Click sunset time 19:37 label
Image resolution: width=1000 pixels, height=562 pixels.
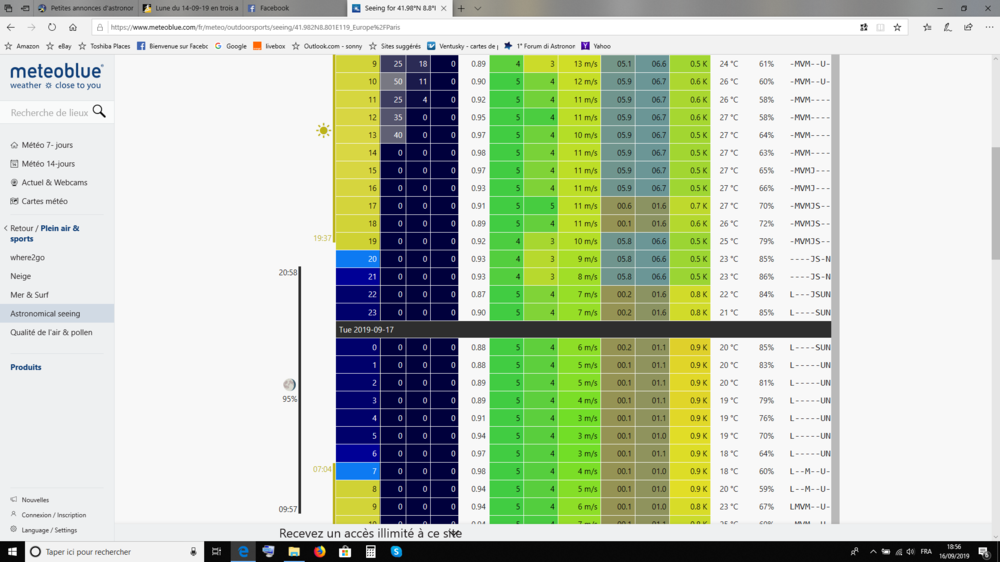pyautogui.click(x=322, y=238)
